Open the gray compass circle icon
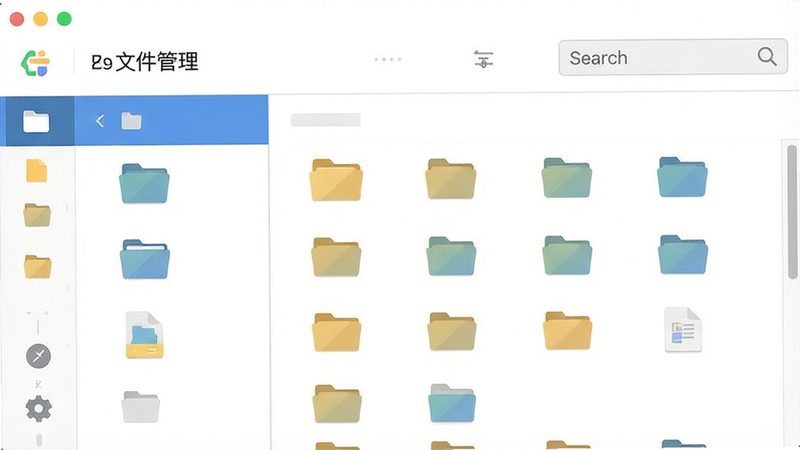The width and height of the screenshot is (800, 450). (38, 356)
